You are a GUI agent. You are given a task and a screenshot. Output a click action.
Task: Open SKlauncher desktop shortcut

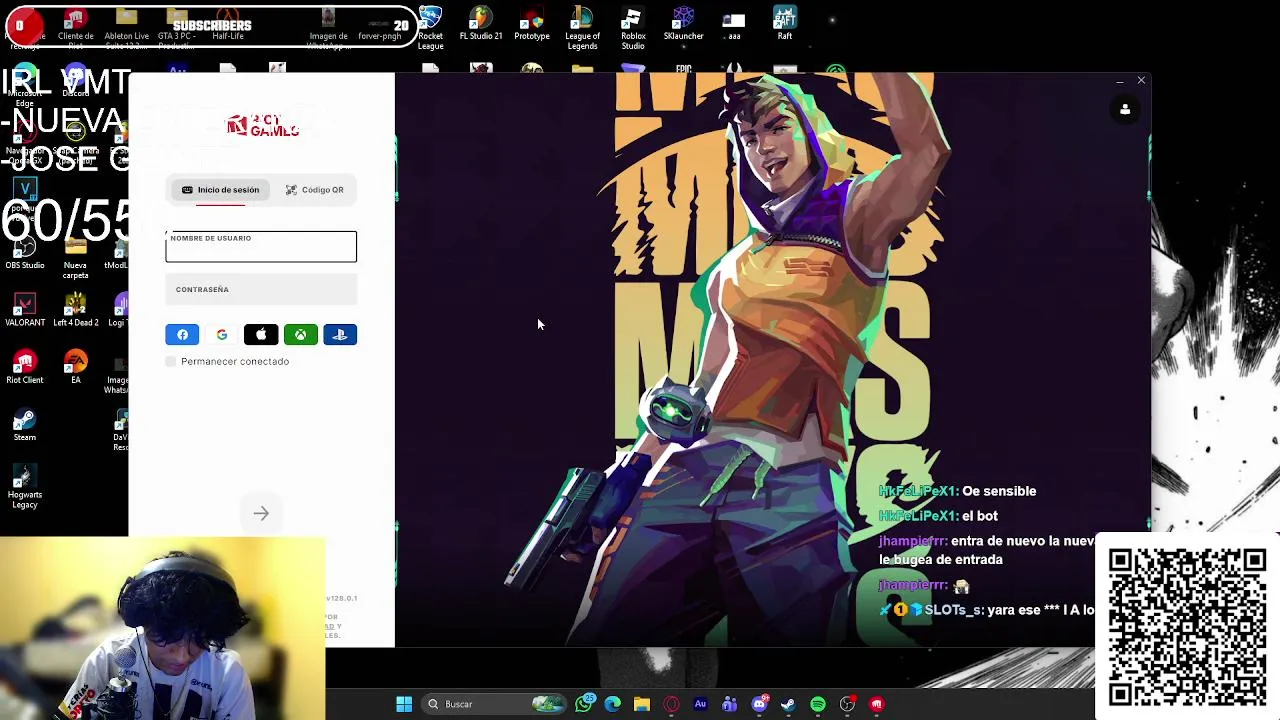[683, 24]
